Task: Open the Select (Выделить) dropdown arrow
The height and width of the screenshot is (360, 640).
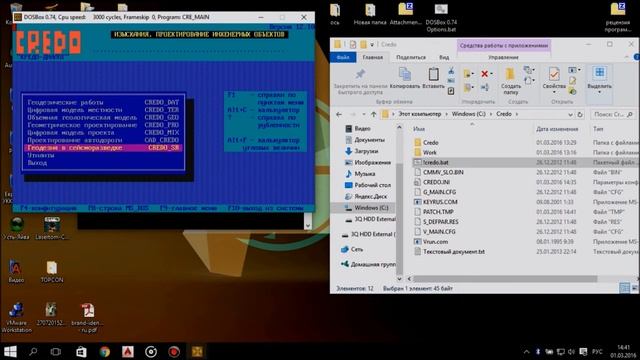Action: pos(599,92)
